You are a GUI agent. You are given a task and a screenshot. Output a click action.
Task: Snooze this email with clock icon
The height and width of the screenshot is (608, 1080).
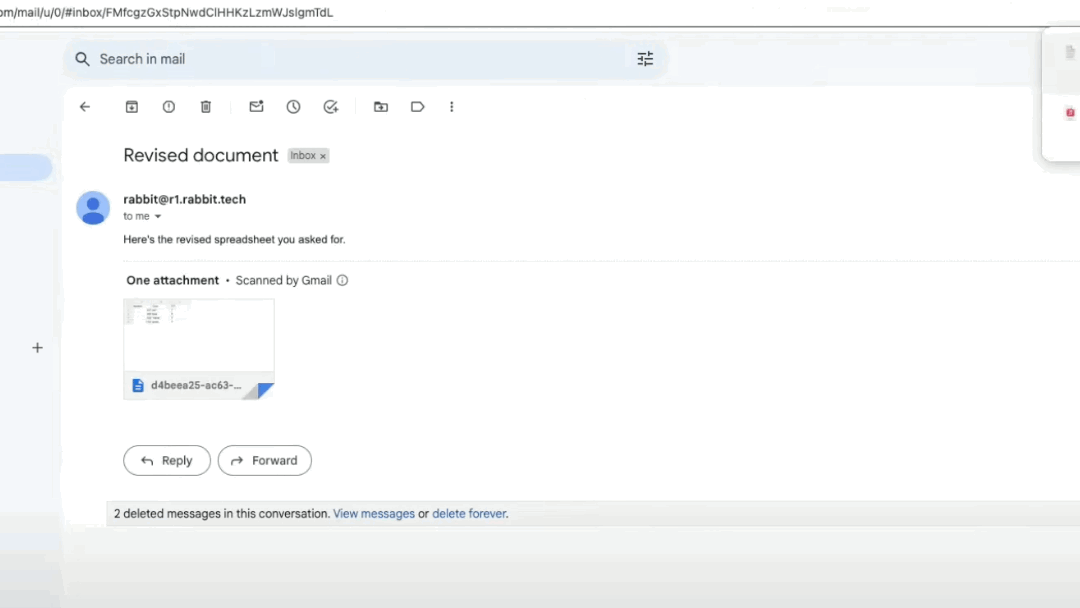pos(293,107)
